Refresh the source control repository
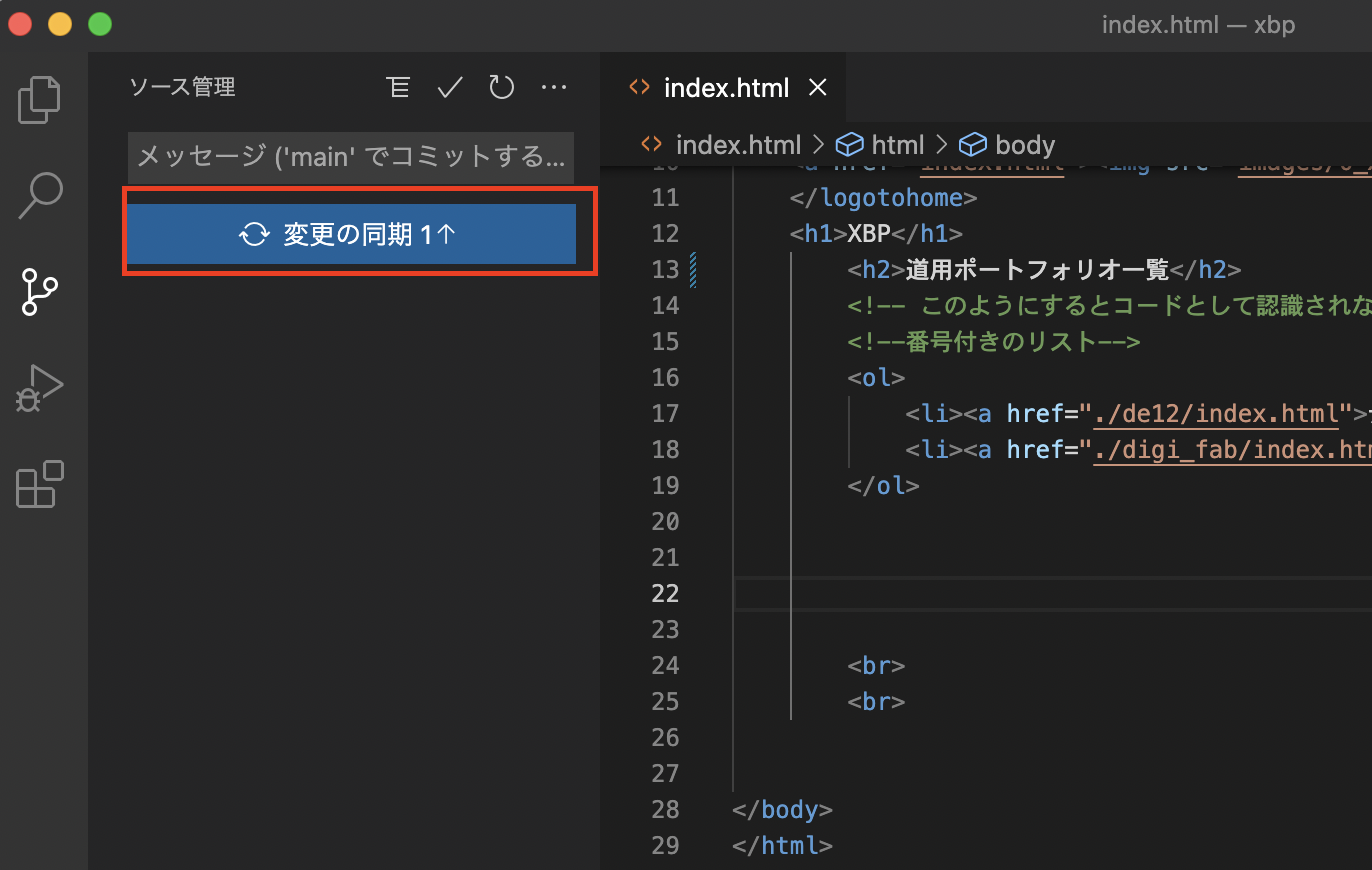 click(501, 87)
